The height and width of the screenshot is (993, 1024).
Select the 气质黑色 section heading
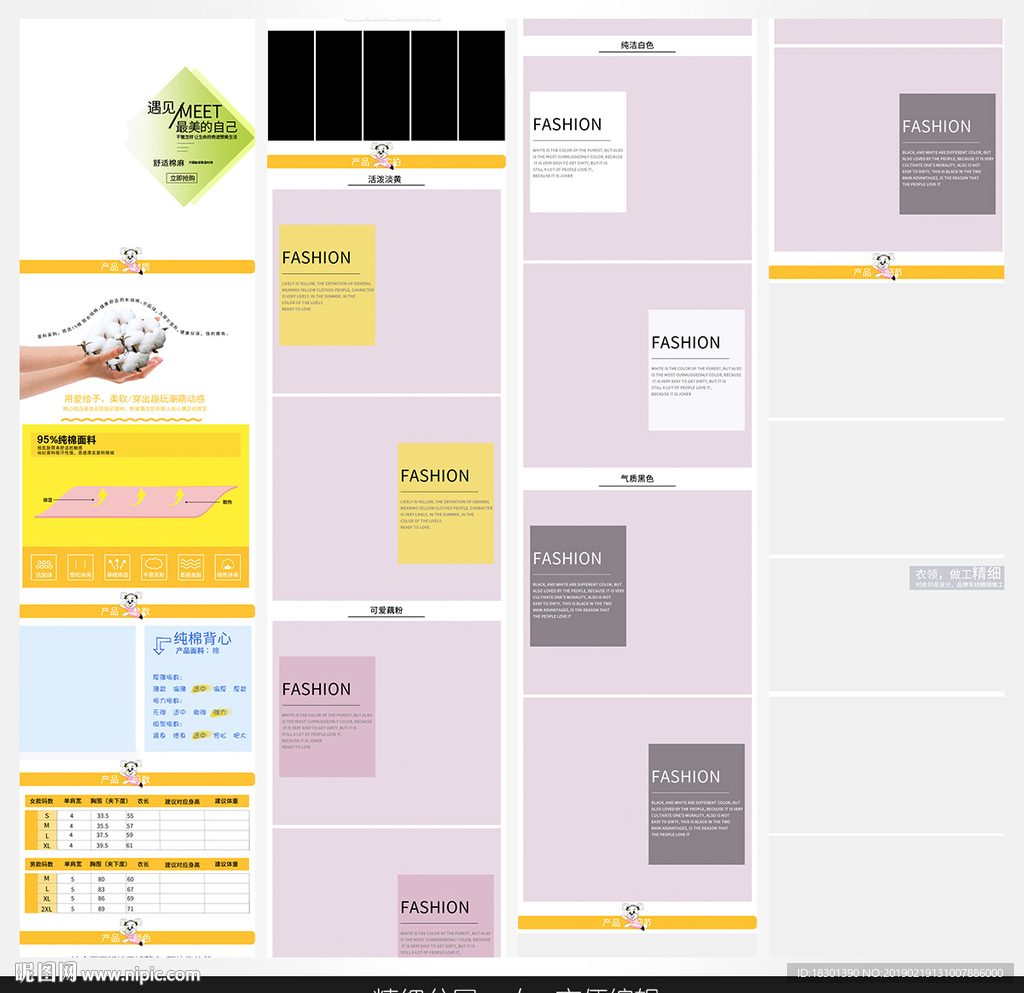click(637, 479)
